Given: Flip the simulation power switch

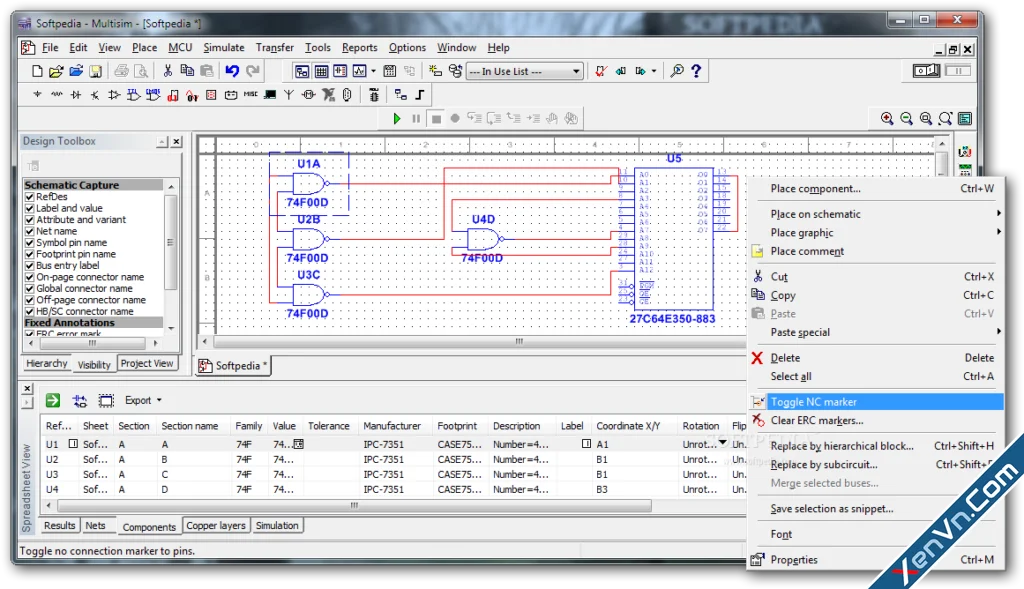Looking at the screenshot, I should pos(926,71).
